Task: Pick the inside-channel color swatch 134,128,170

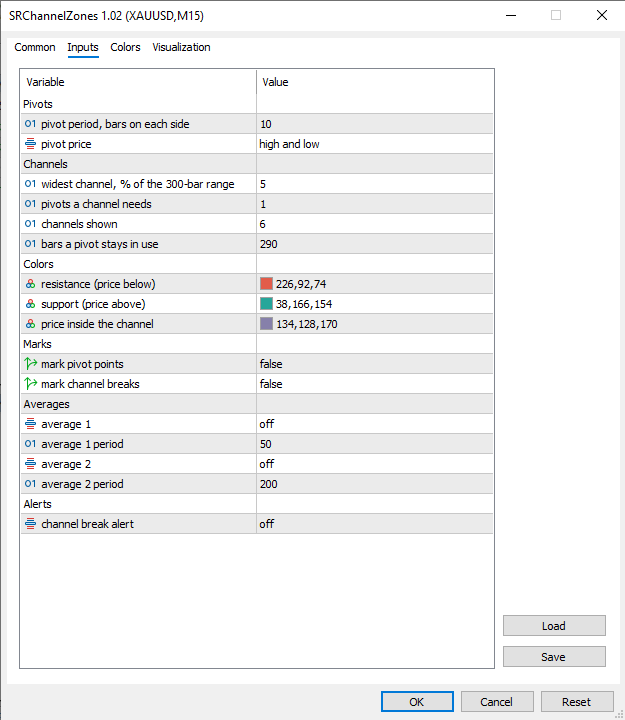Action: pyautogui.click(x=266, y=324)
